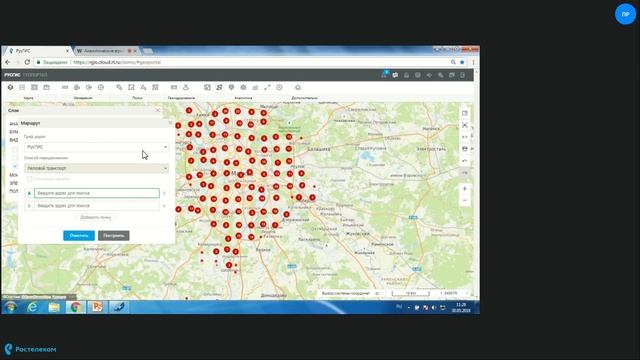Zoom out with the minus map button

coord(464,200)
